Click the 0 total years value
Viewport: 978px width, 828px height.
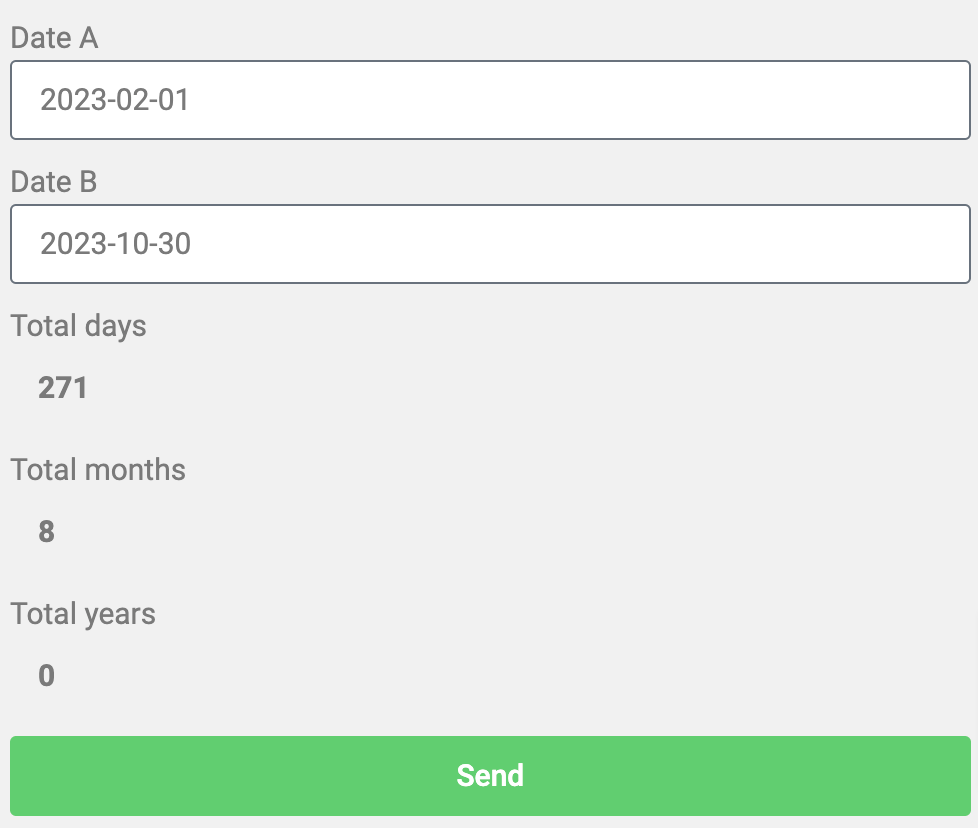click(x=47, y=676)
